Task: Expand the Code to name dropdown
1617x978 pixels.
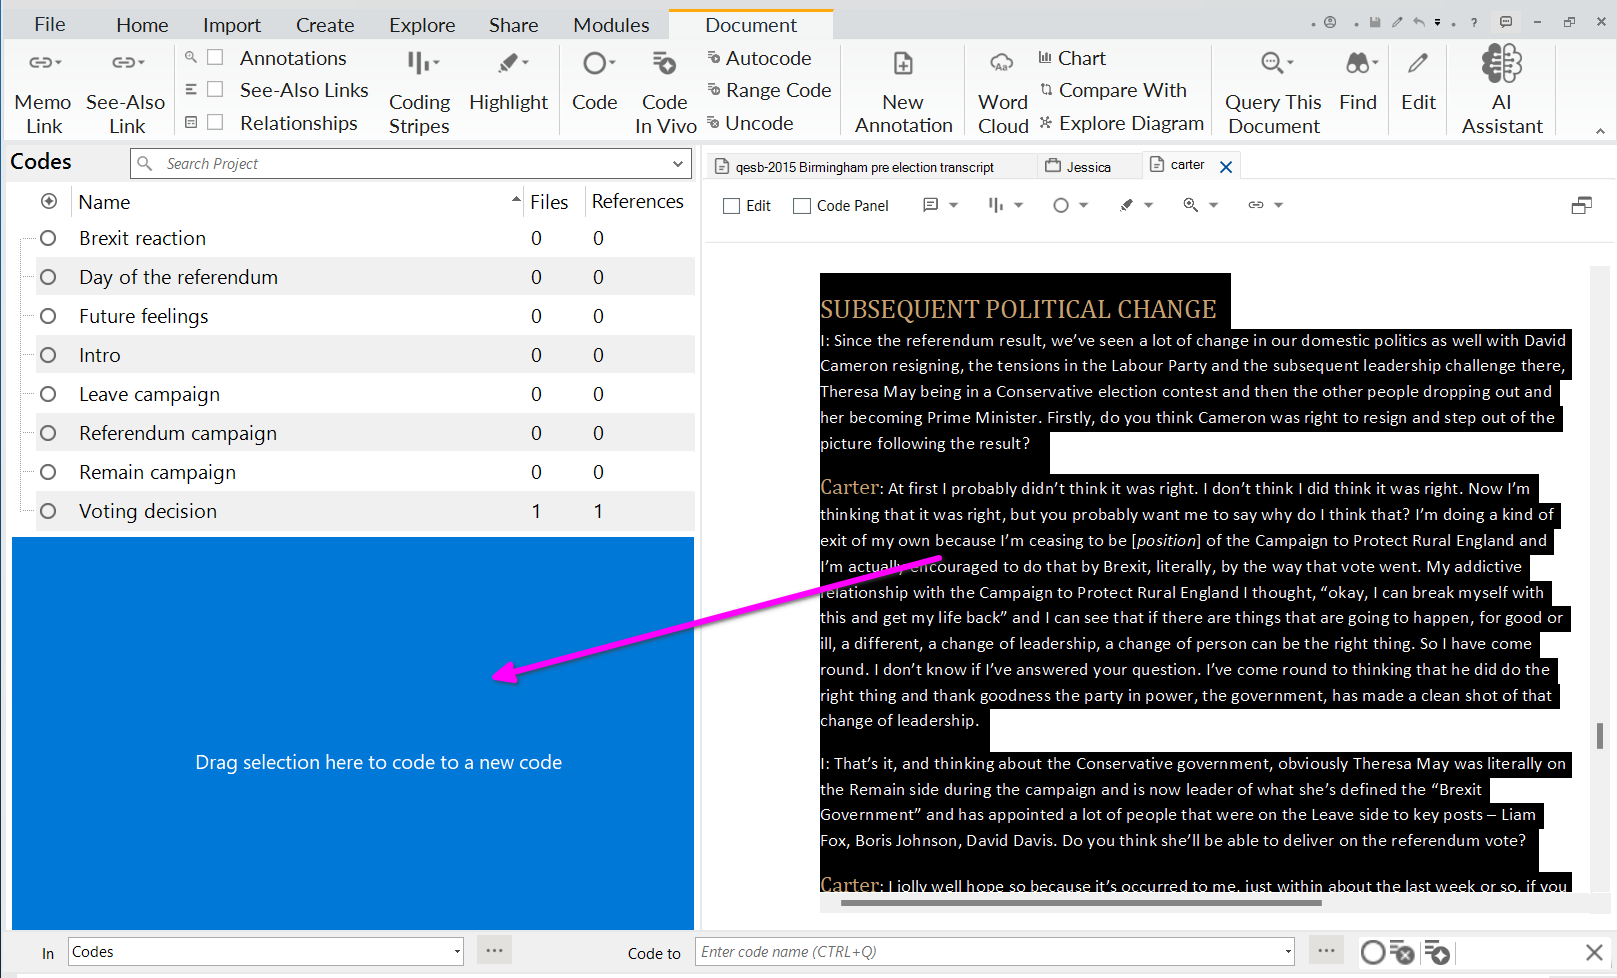Action: pyautogui.click(x=1288, y=952)
